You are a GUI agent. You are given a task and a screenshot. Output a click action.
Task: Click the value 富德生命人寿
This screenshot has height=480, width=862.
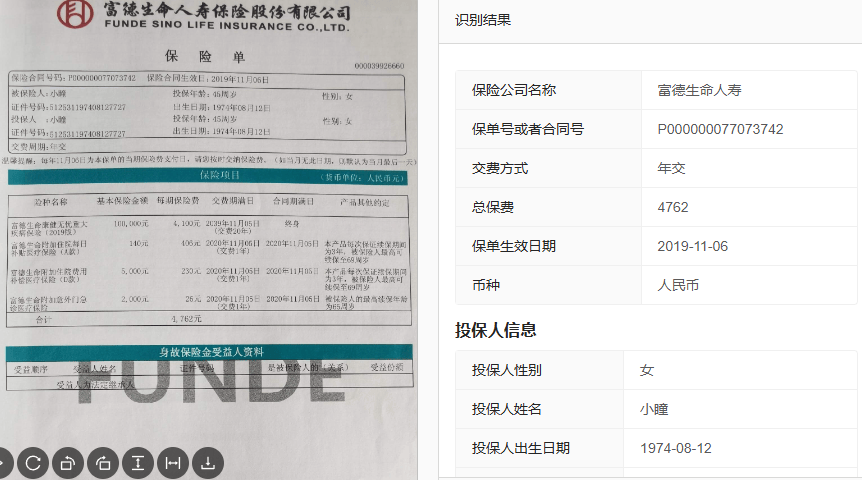coord(699,90)
